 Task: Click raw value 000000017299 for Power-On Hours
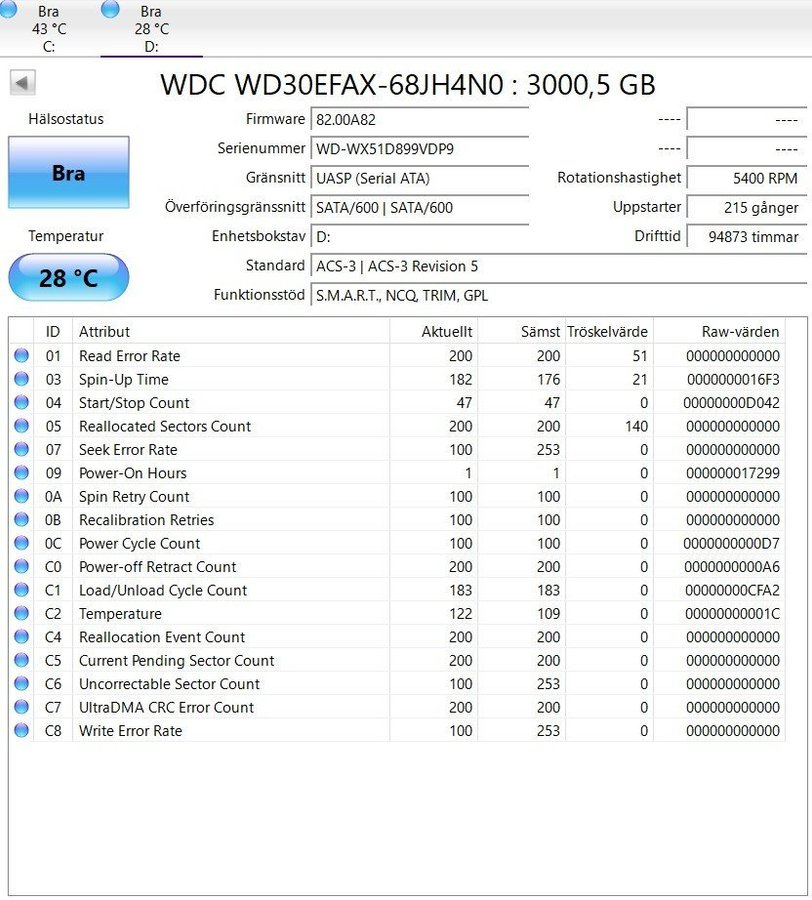[733, 473]
